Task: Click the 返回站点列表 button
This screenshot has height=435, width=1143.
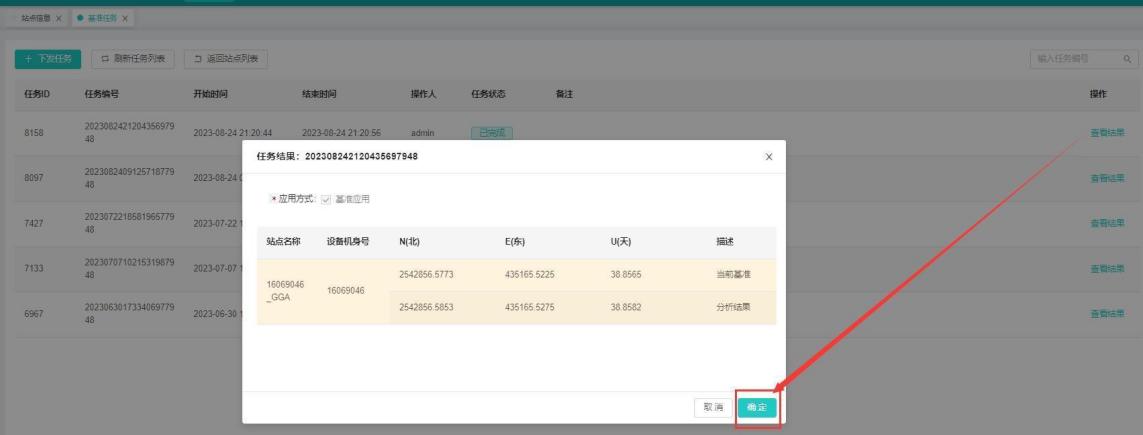Action: point(226,60)
